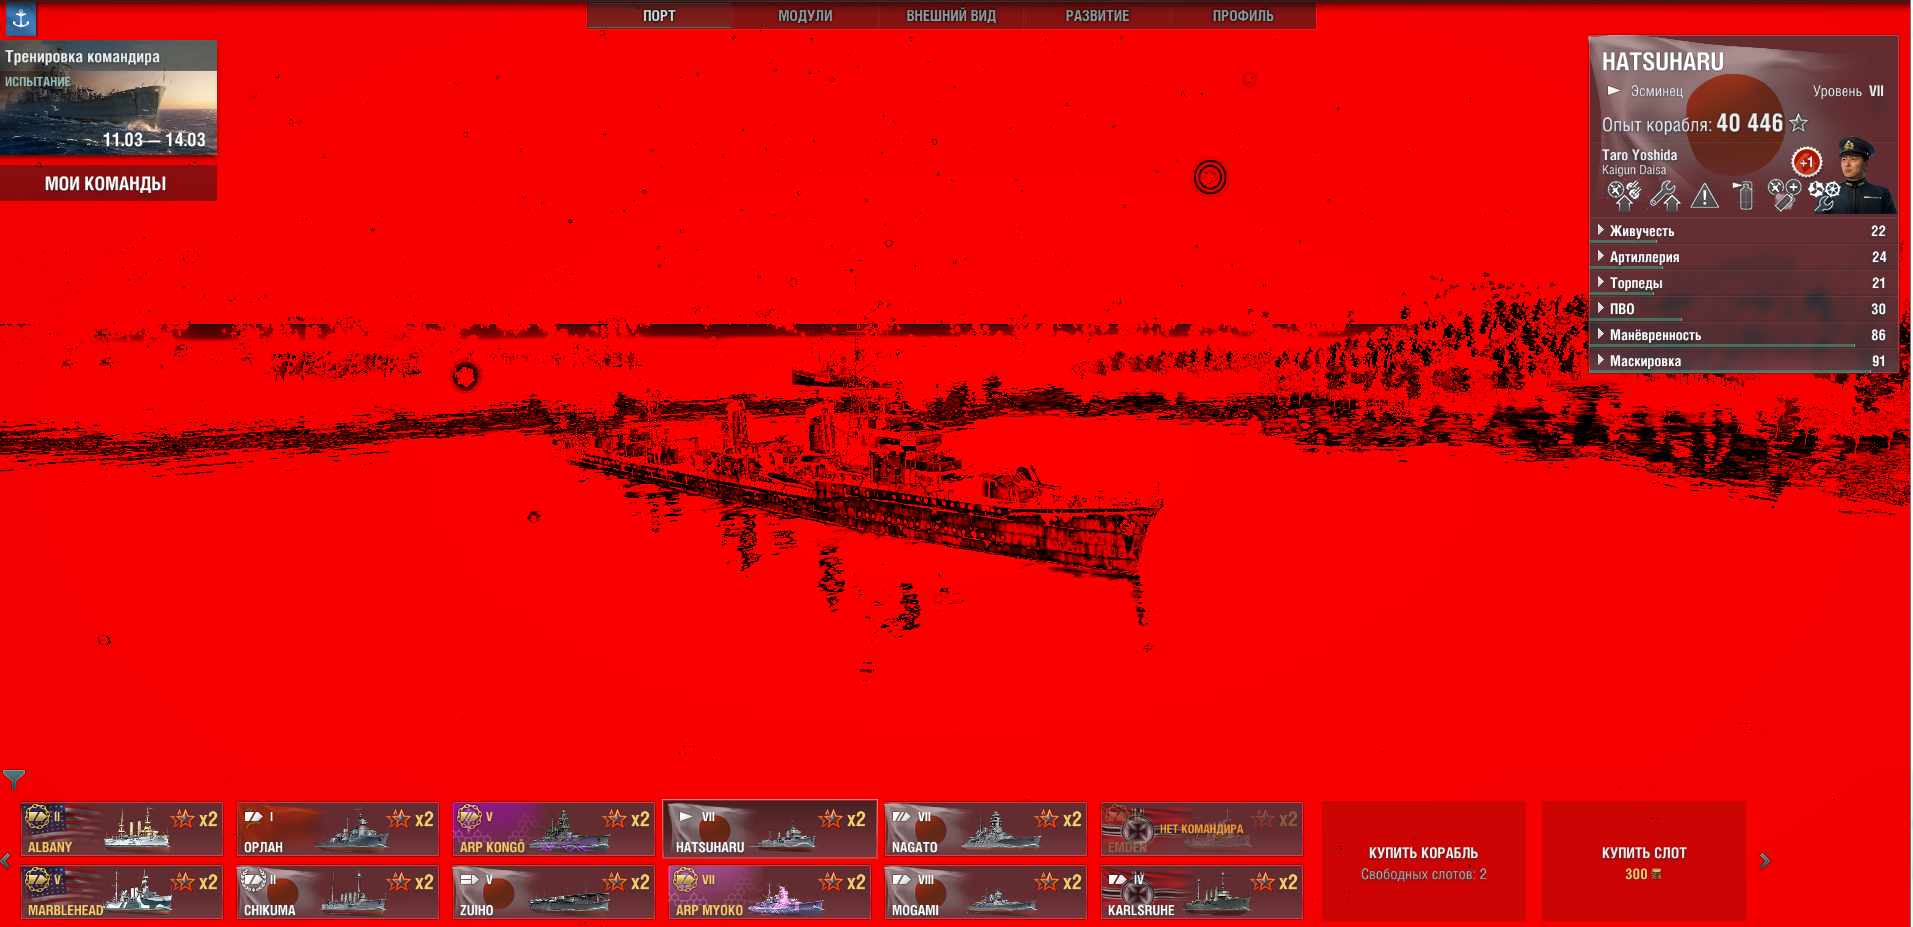Expand the Живучесть parameters
The image size is (1913, 927).
(1743, 231)
